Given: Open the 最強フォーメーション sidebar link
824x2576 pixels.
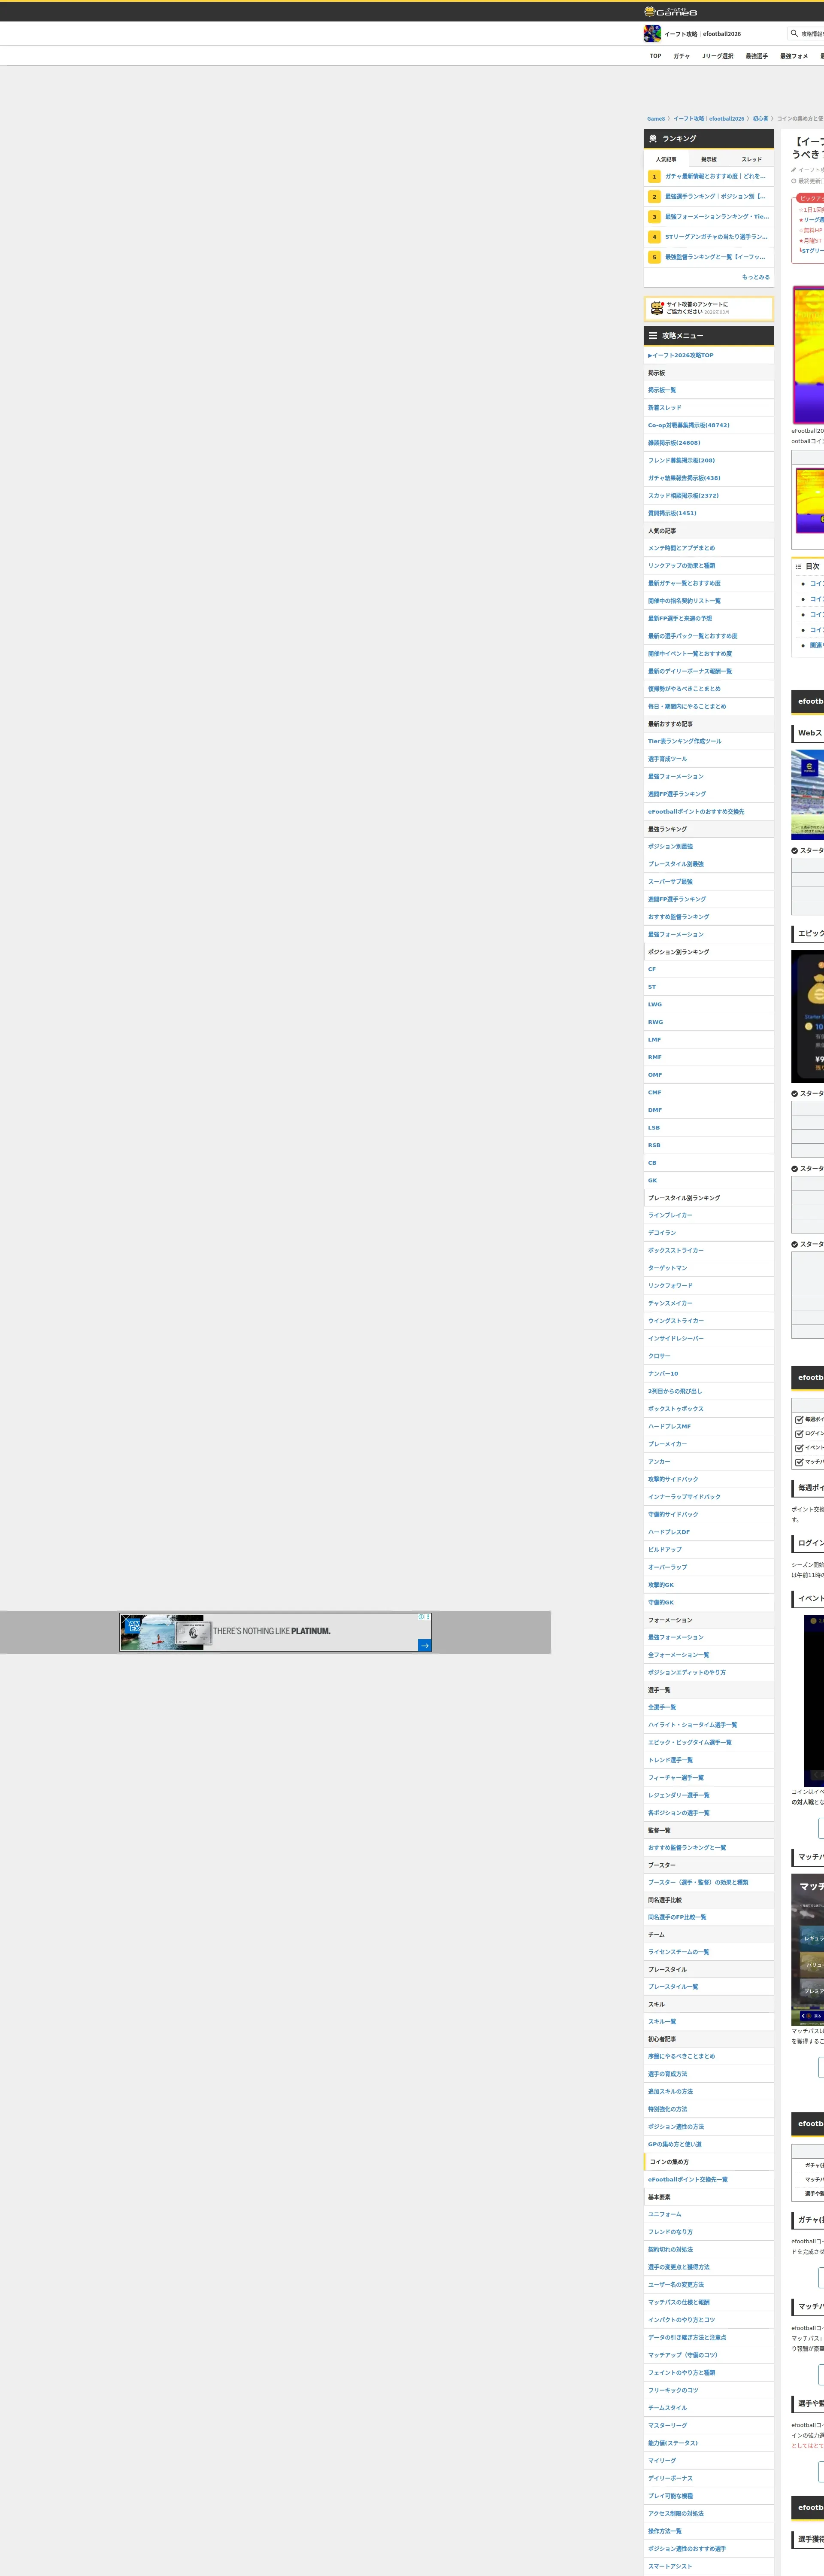Looking at the screenshot, I should (x=675, y=776).
